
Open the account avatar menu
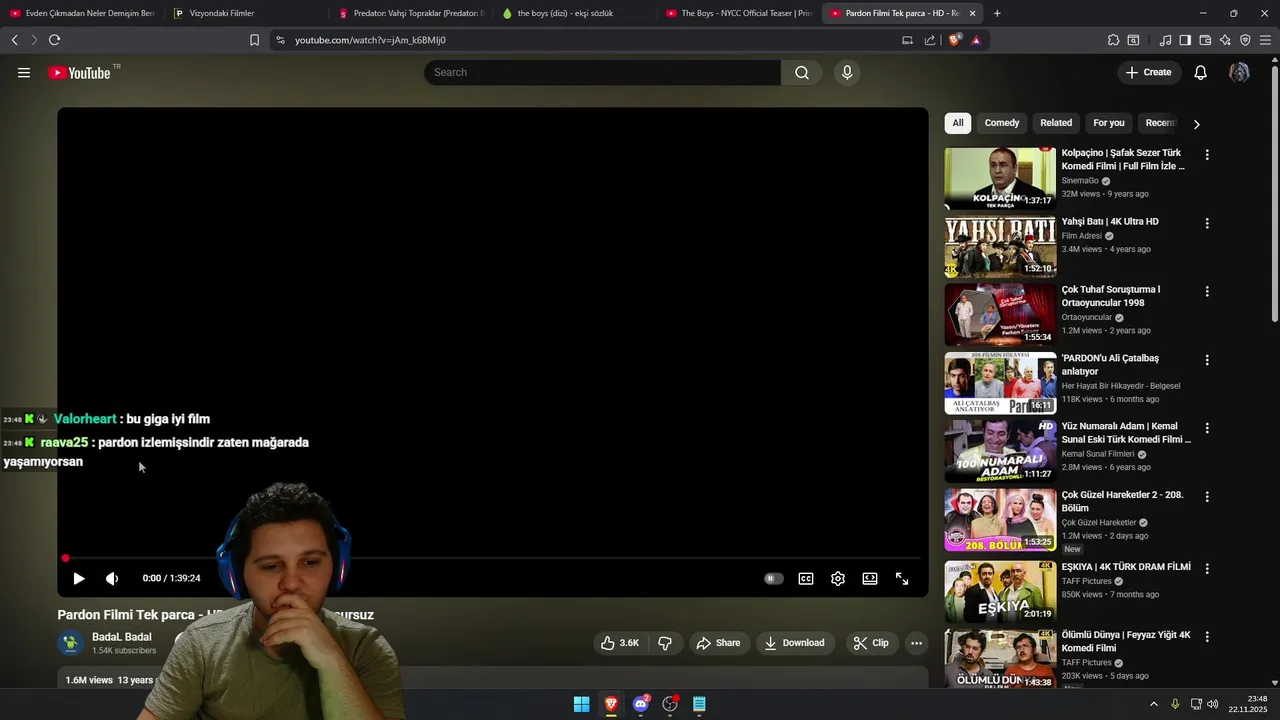click(1239, 73)
